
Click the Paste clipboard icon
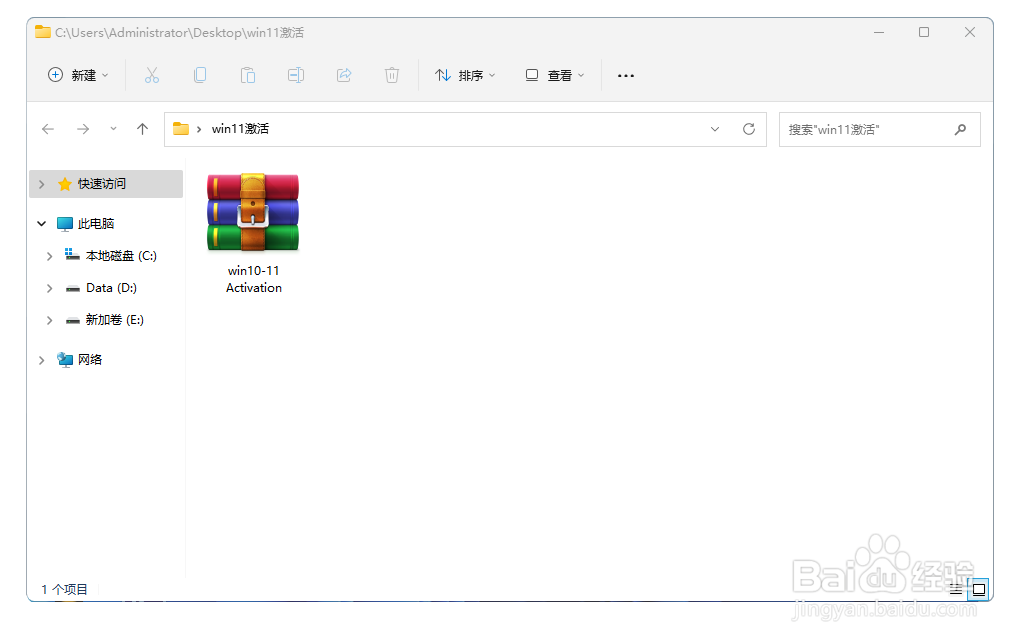(247, 75)
